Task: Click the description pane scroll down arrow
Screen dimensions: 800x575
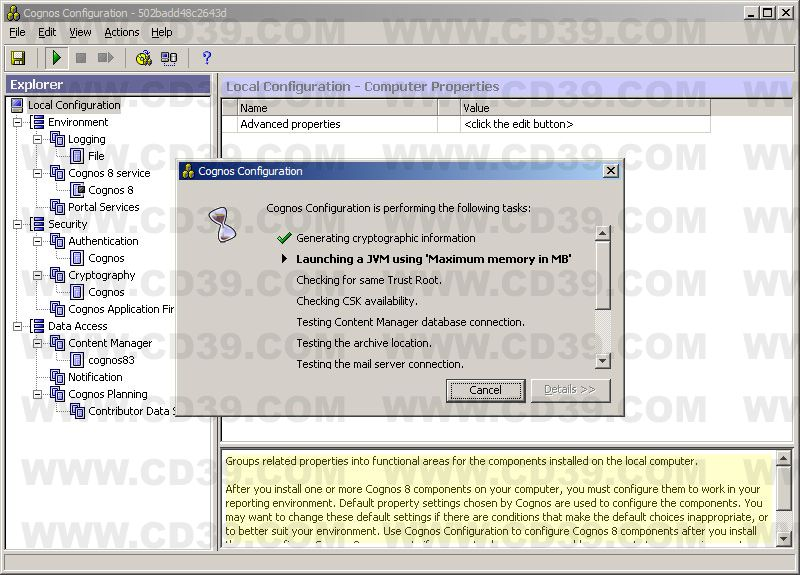Action: 784,538
